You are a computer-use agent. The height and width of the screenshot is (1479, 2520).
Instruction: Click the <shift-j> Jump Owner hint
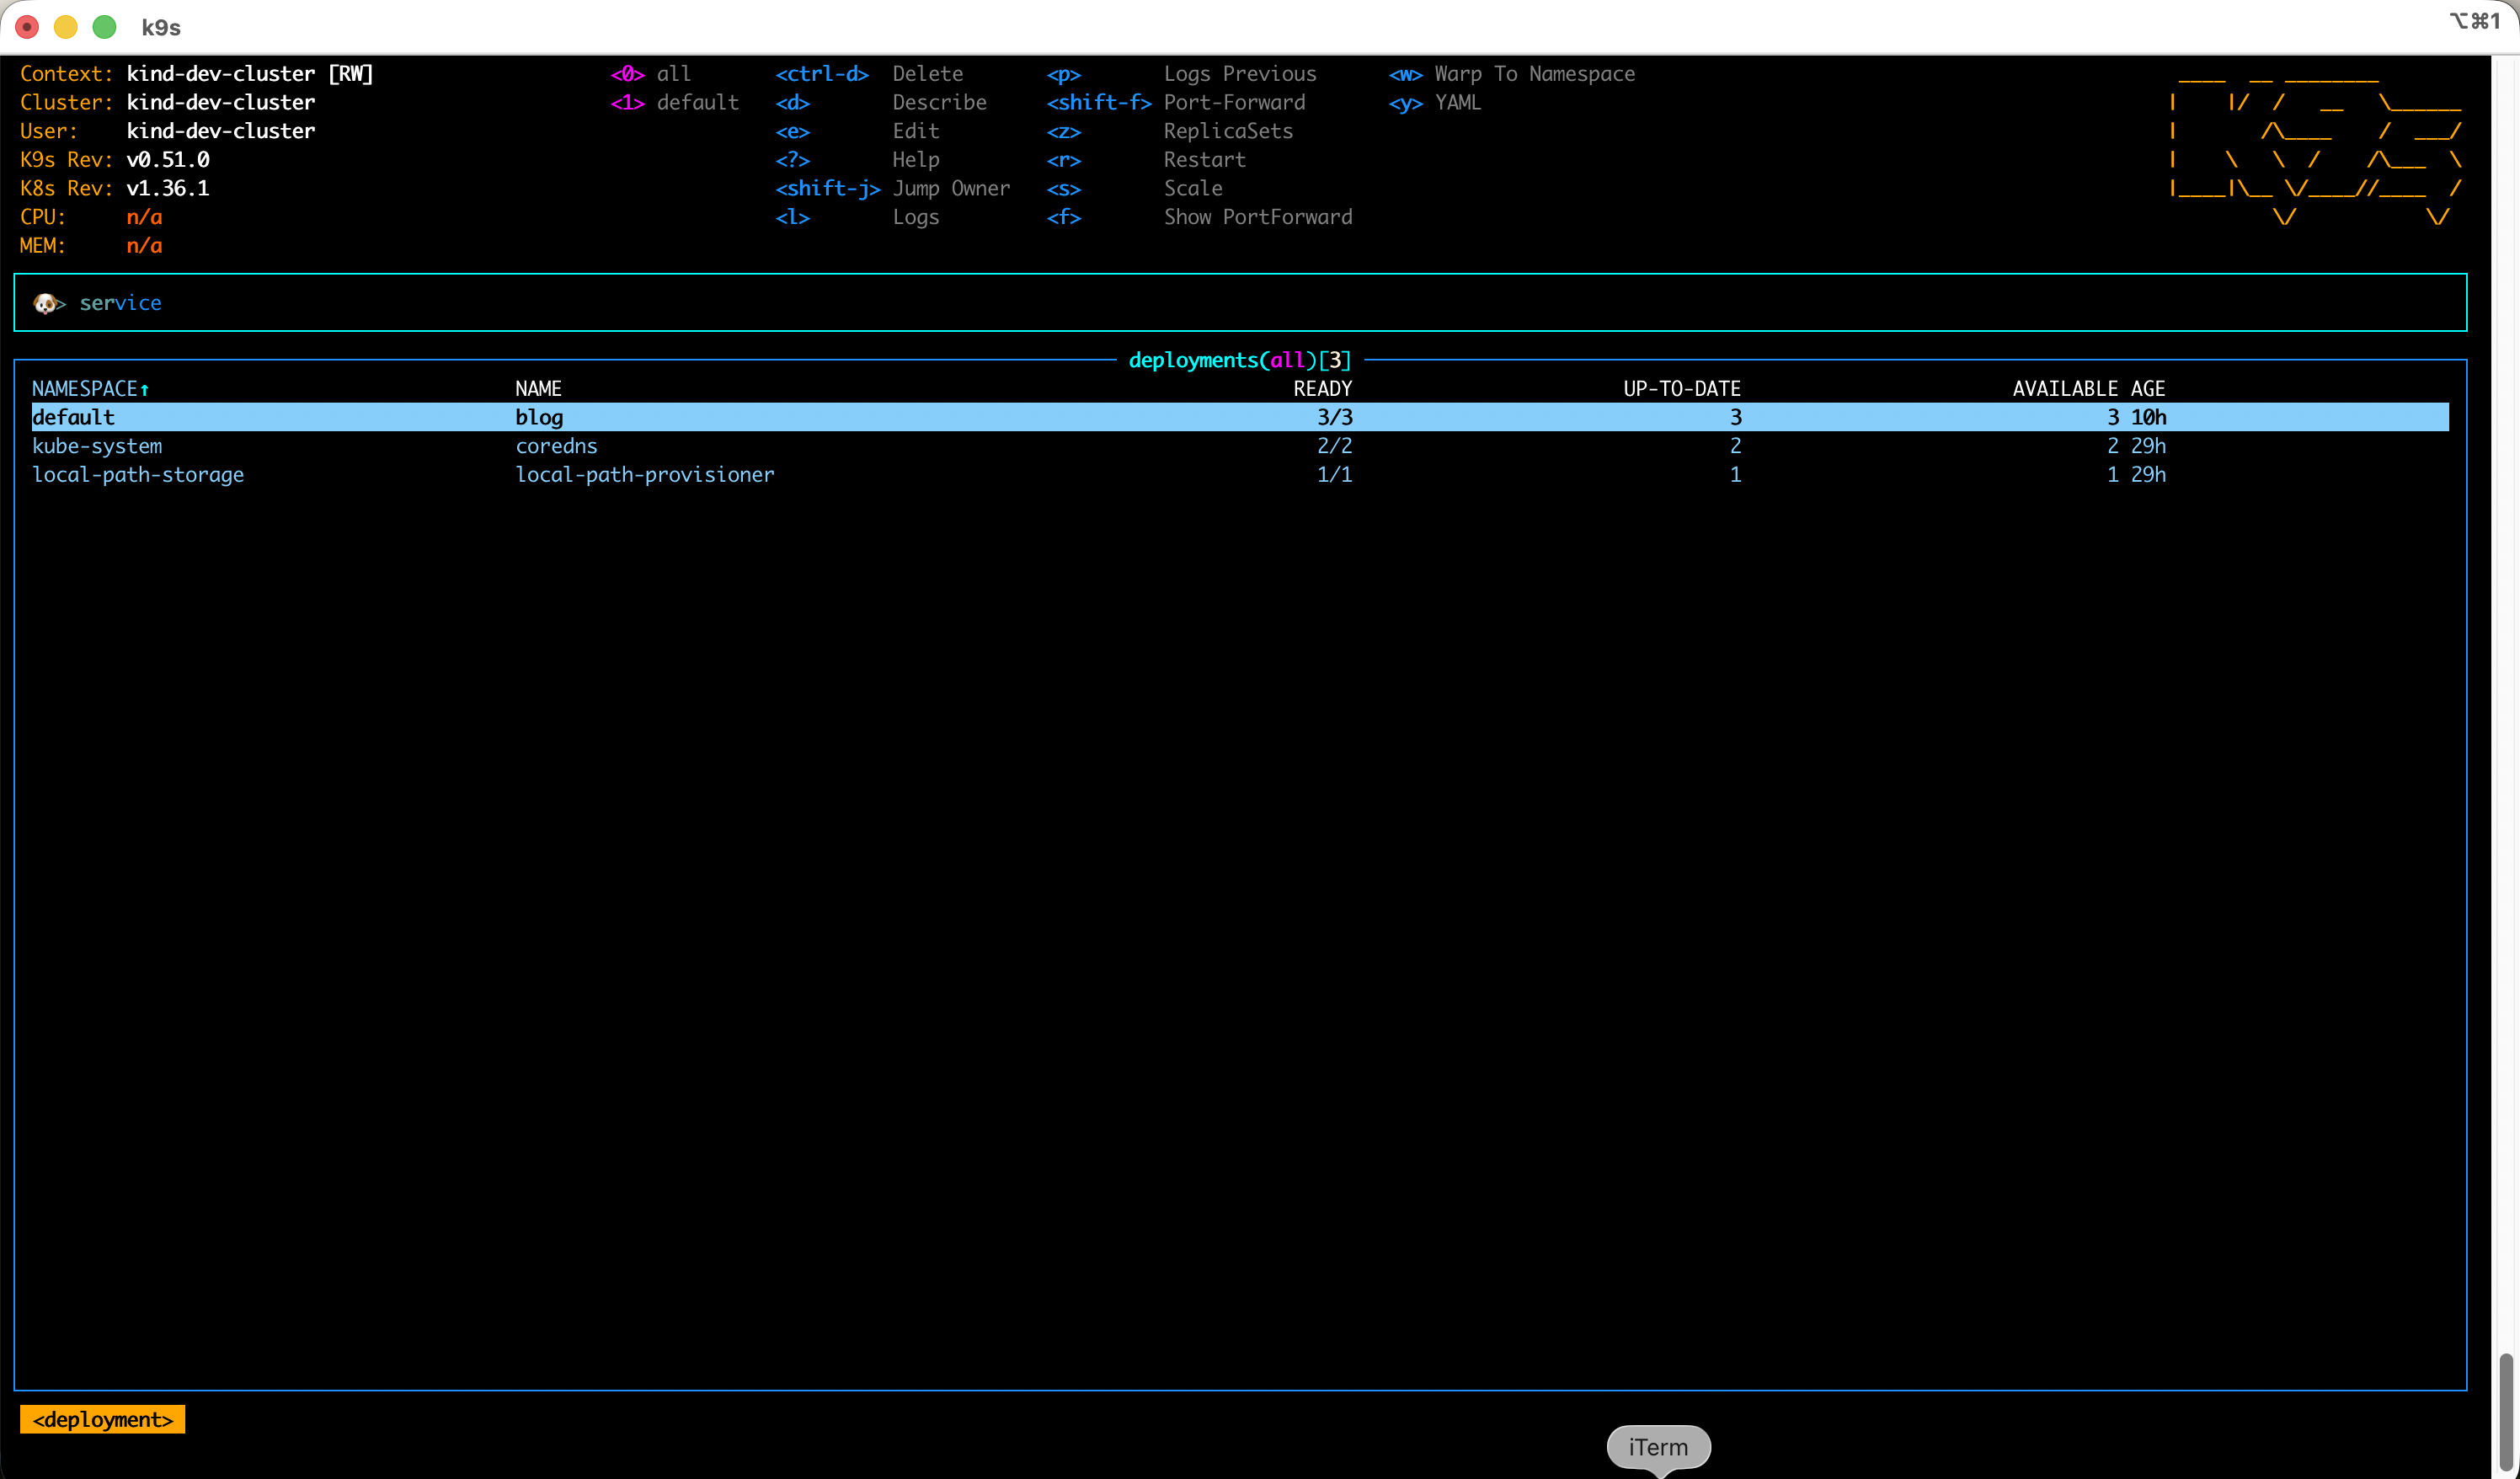coord(893,188)
